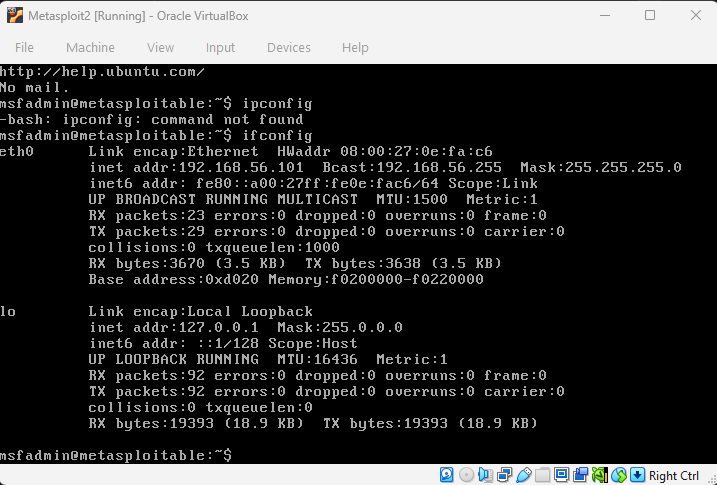The image size is (717, 485).
Task: Click the CPU execution engine status icon
Action: point(599,475)
